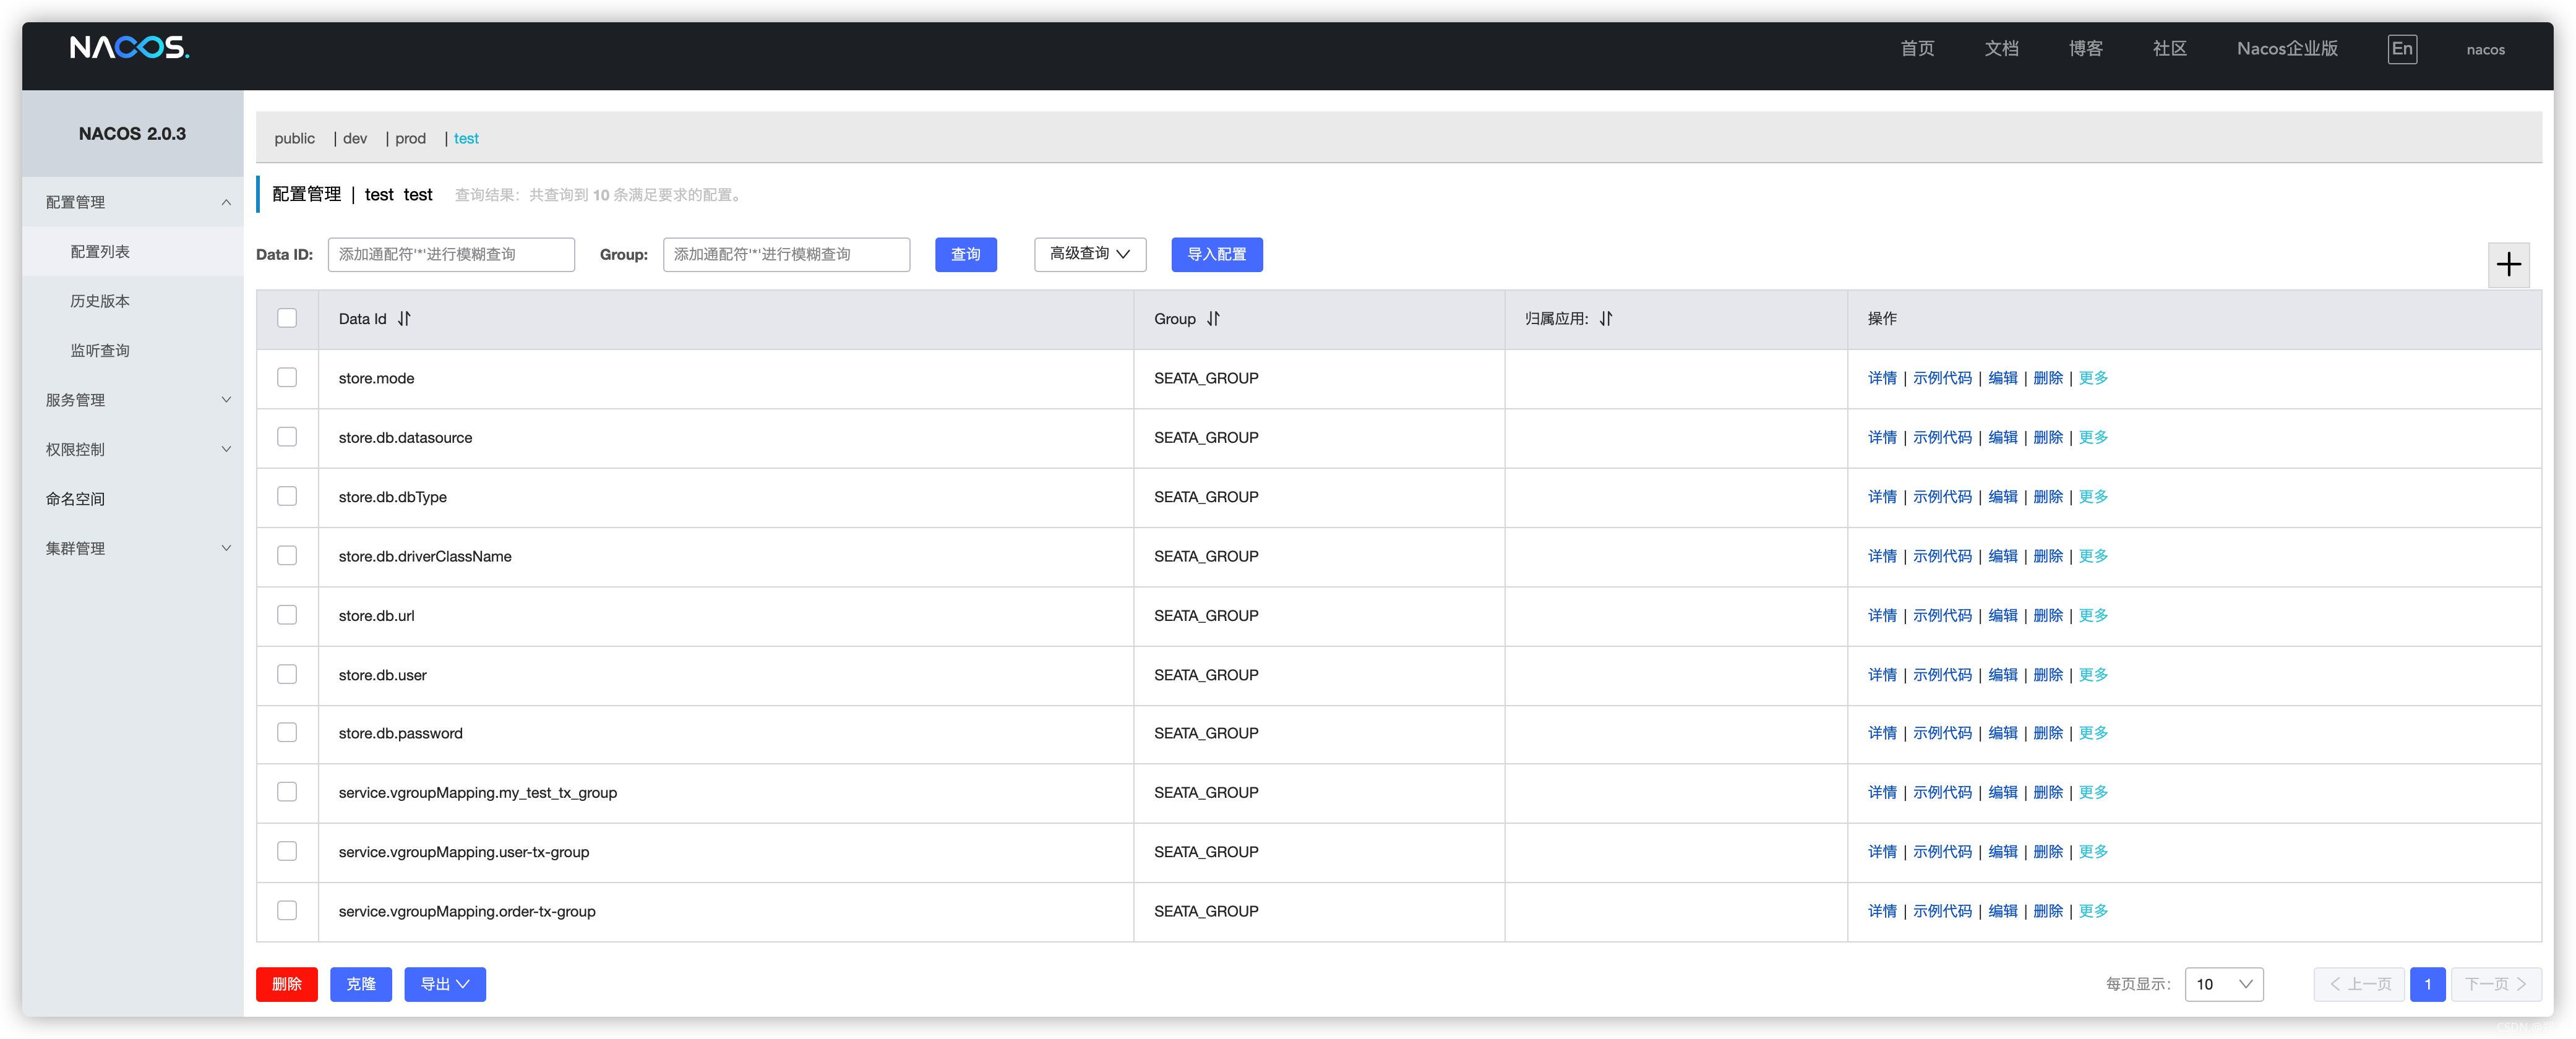
Task: Open 示例代码 for store.db.datasource
Action: tap(1942, 437)
